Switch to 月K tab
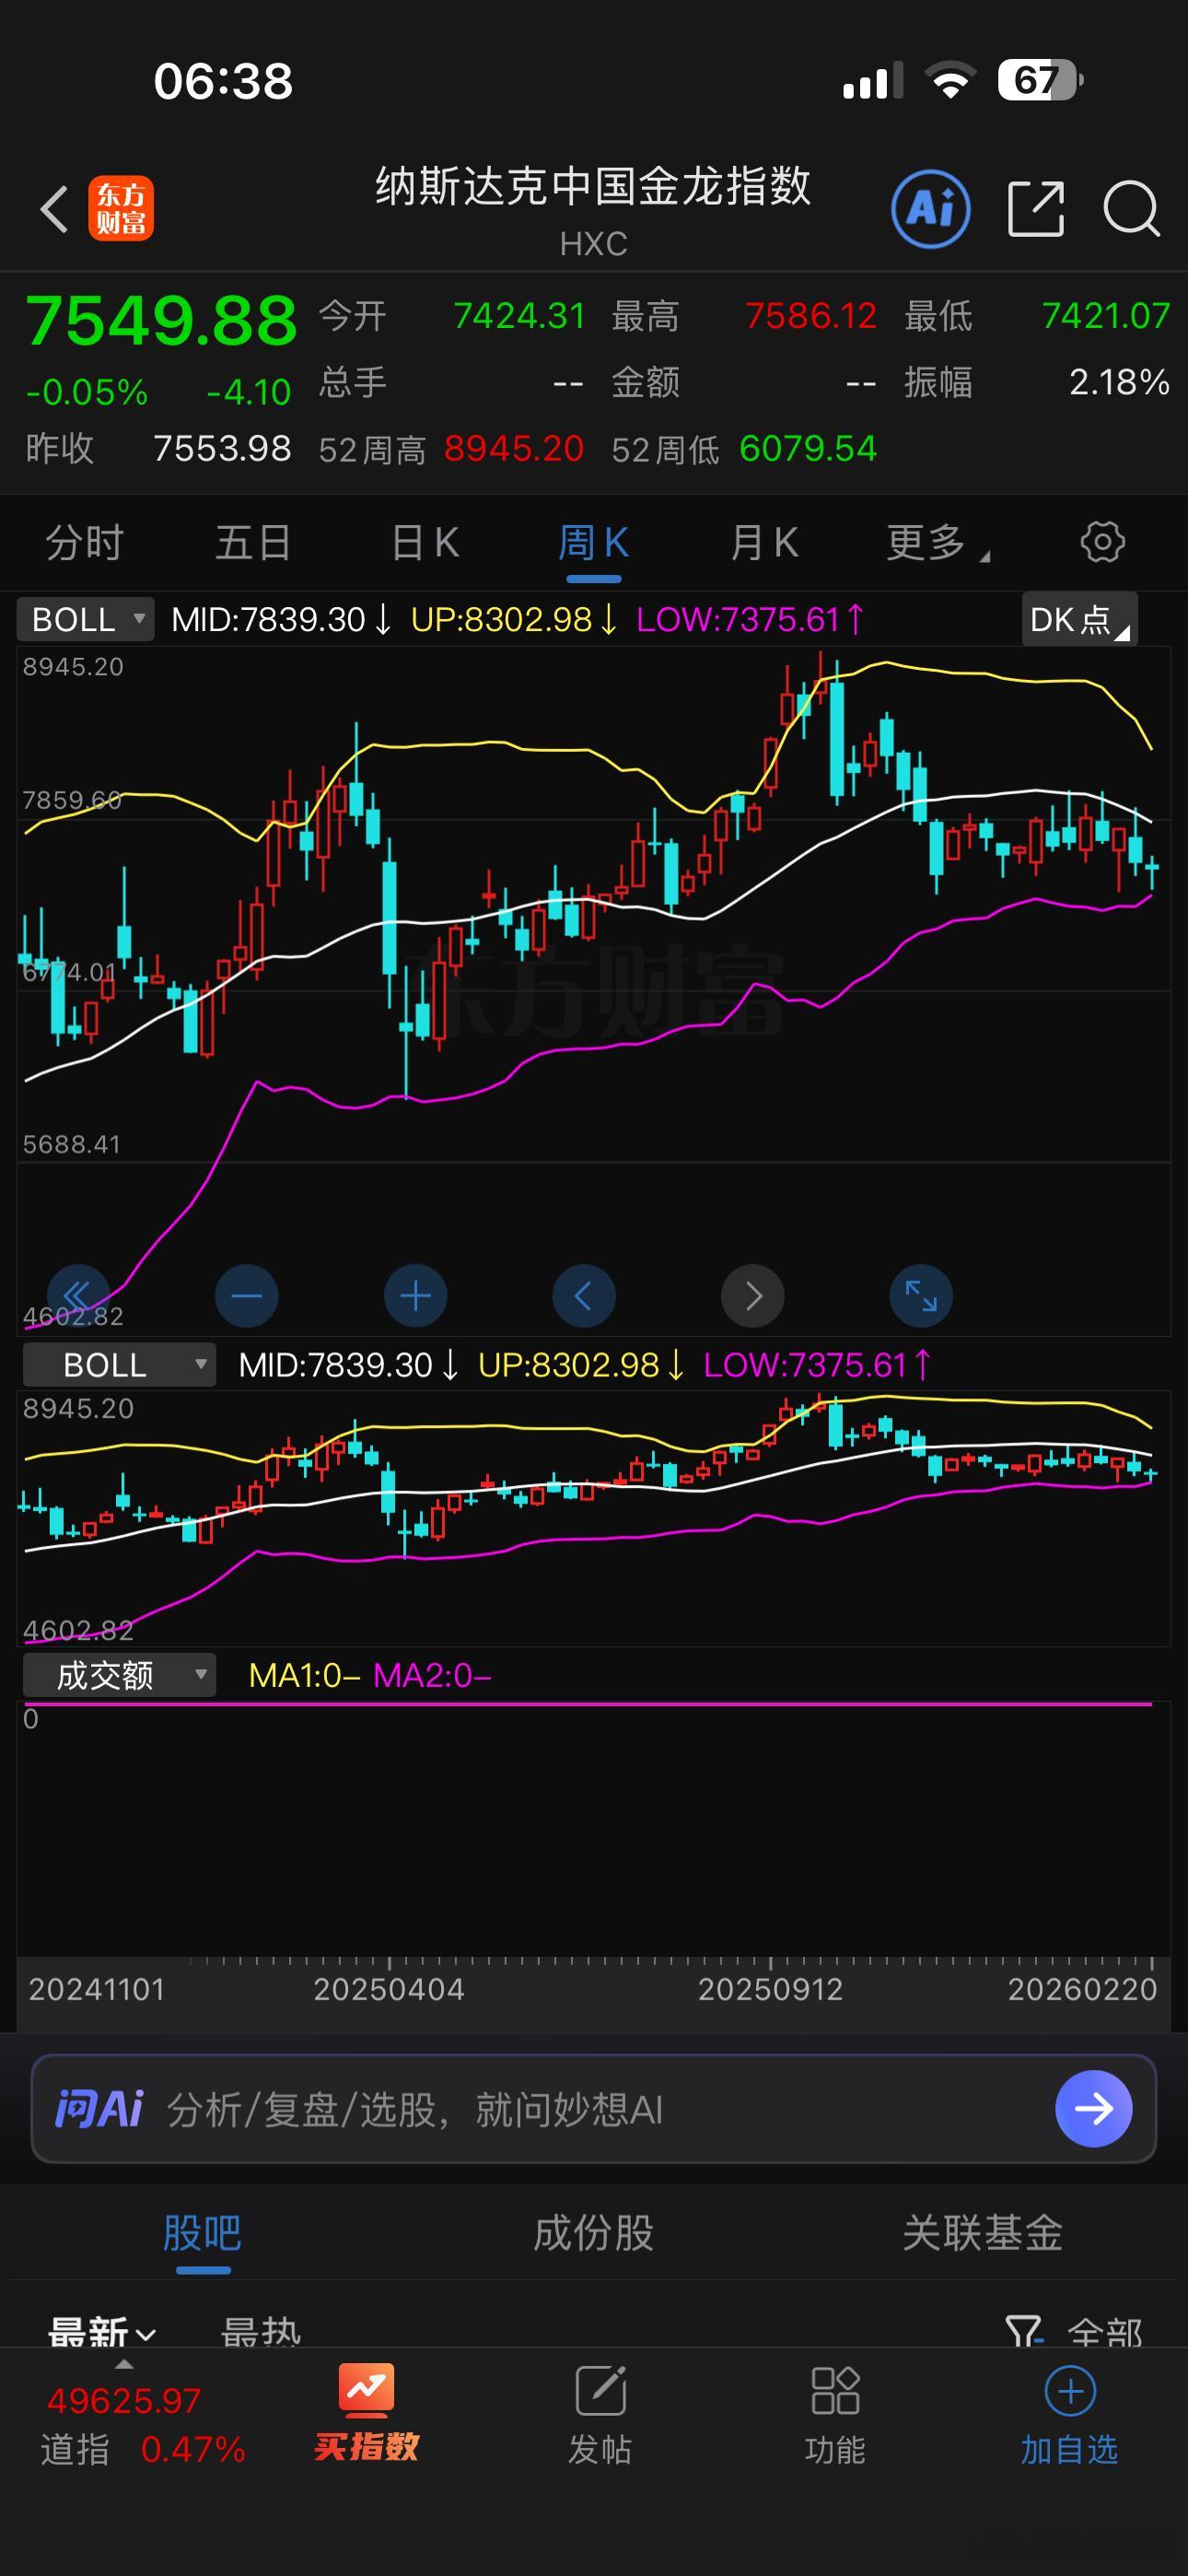Image resolution: width=1188 pixels, height=2576 pixels. pyautogui.click(x=764, y=543)
